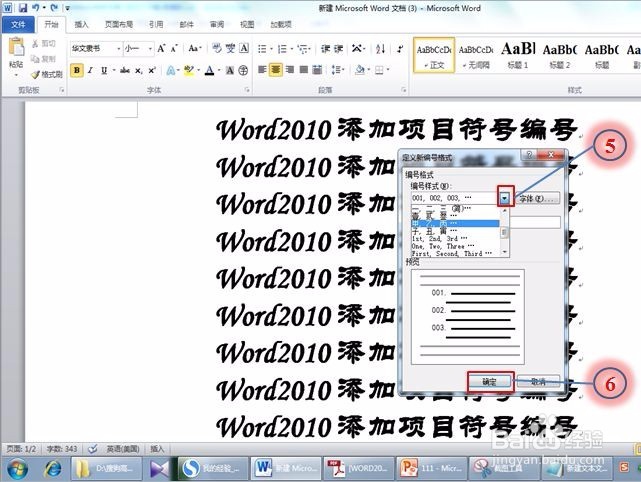The height and width of the screenshot is (482, 641).
Task: Open the Snipping Tool taskbar item
Action: pos(504,469)
